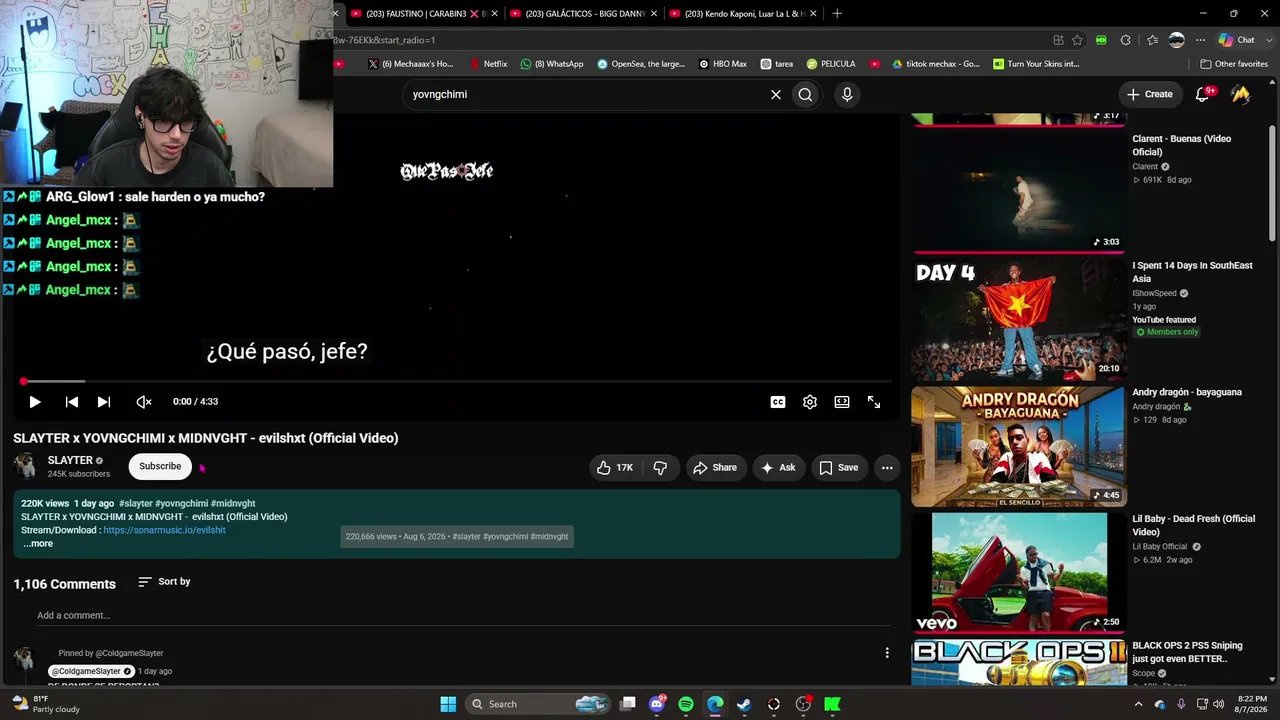The height and width of the screenshot is (720, 1280).
Task: Open the Windows Start menu
Action: point(448,704)
